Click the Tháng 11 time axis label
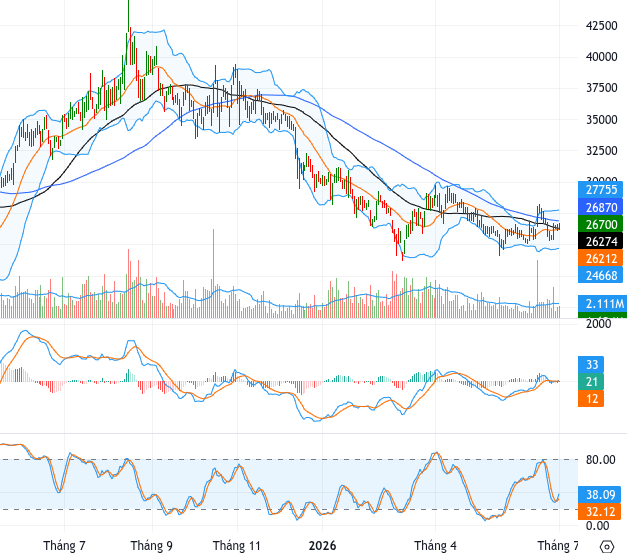Image resolution: width=627 pixels, height=553 pixels. (x=236, y=545)
